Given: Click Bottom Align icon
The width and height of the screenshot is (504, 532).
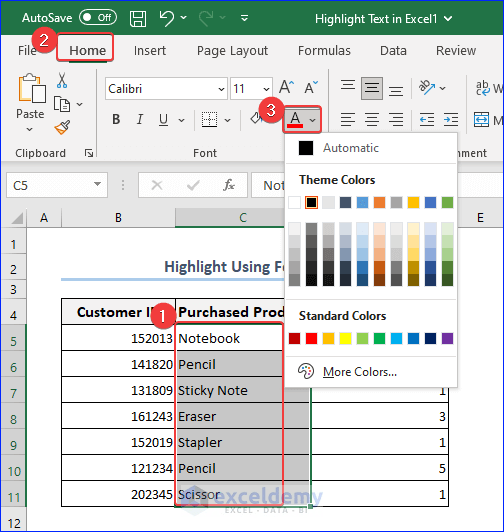Looking at the screenshot, I should [x=396, y=91].
